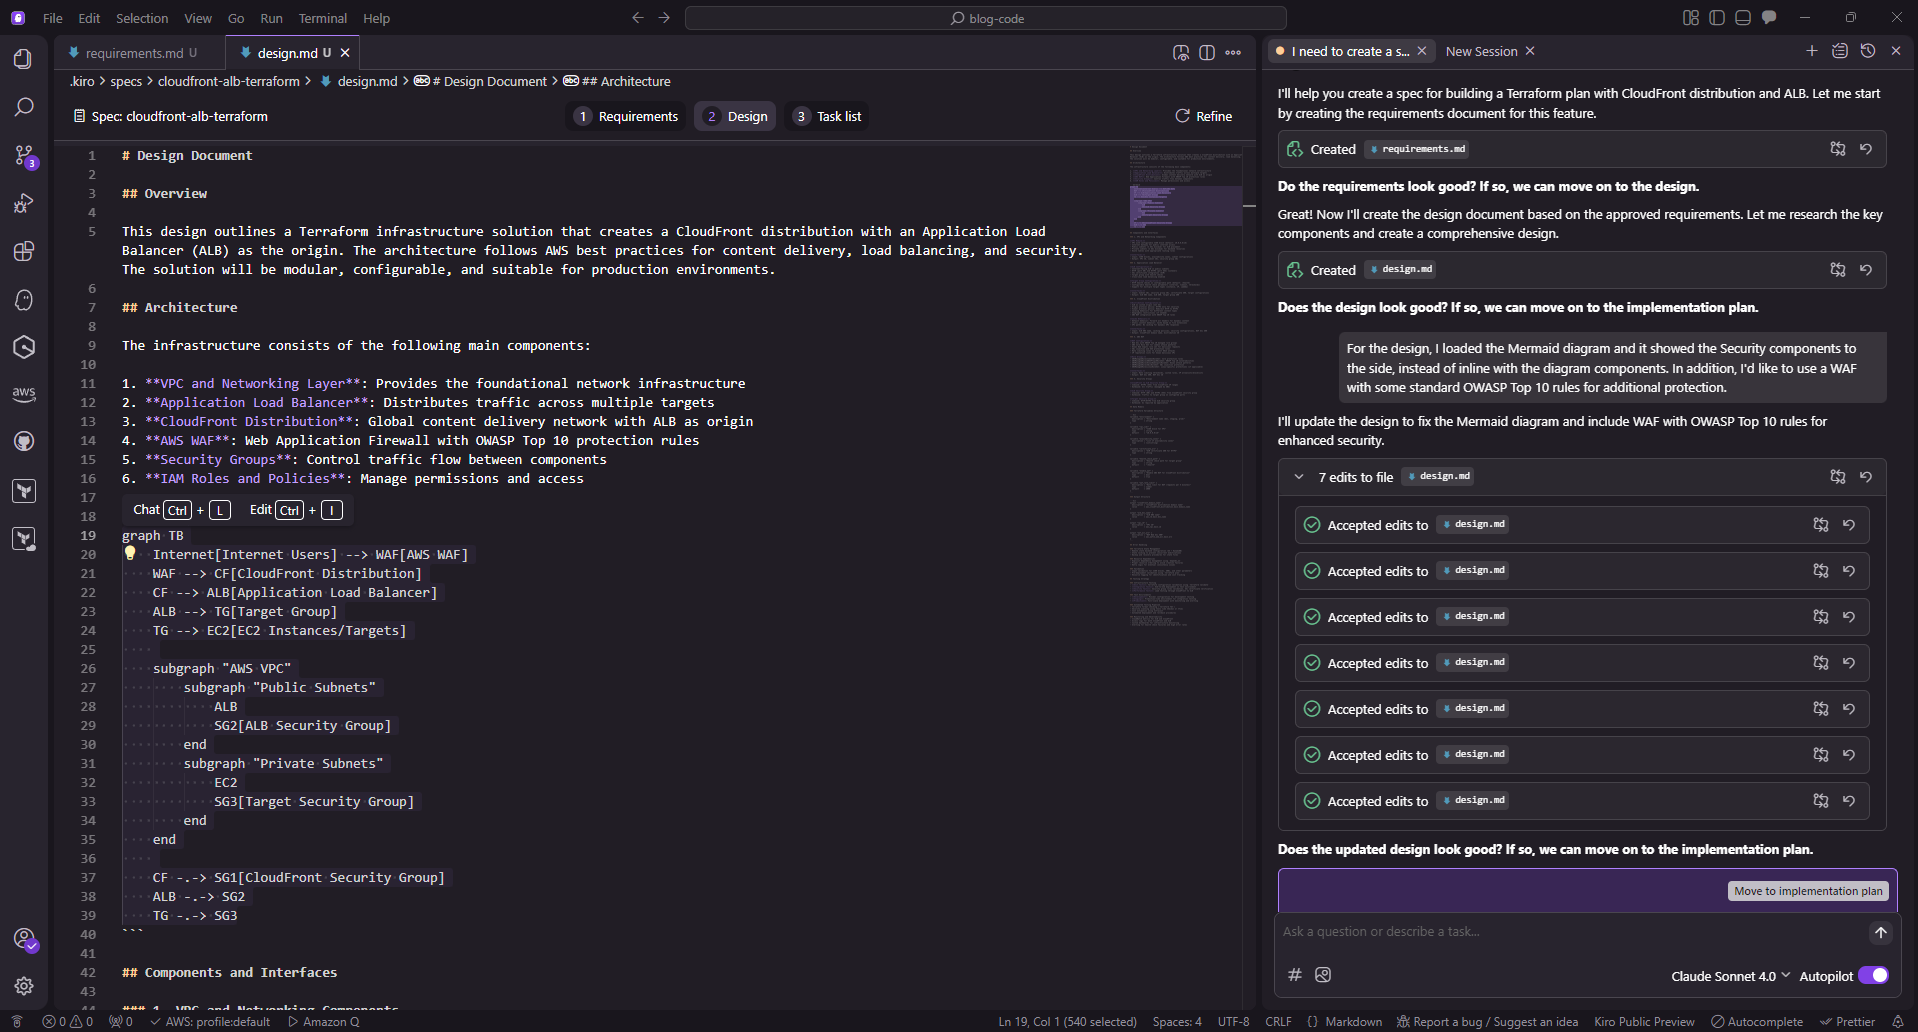View diff for 7 edits to file

tap(1838, 477)
